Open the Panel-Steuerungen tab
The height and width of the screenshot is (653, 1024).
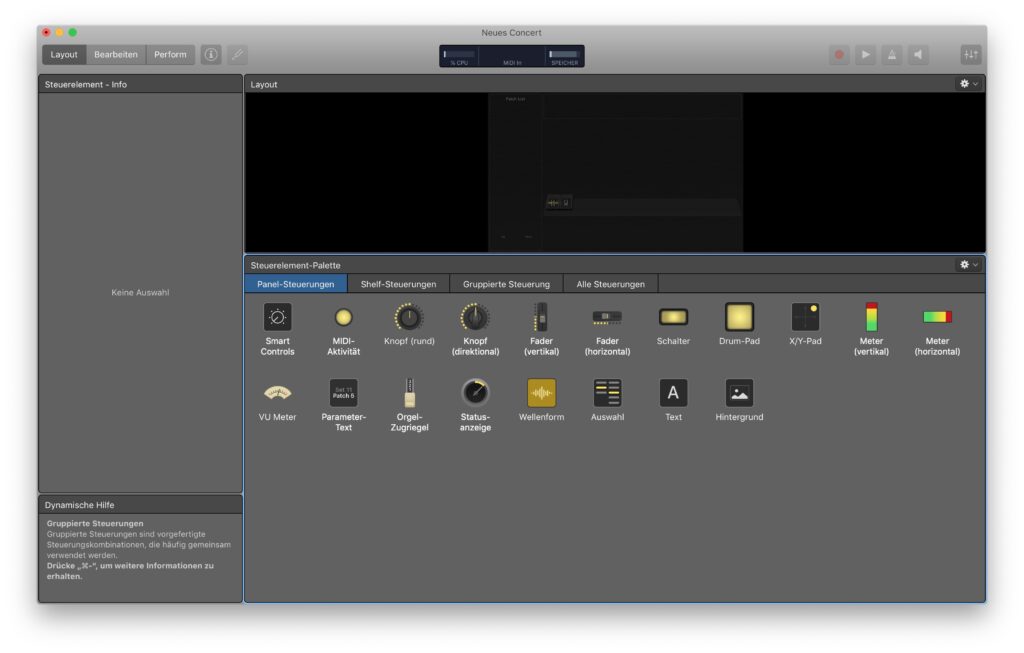pyautogui.click(x=295, y=284)
